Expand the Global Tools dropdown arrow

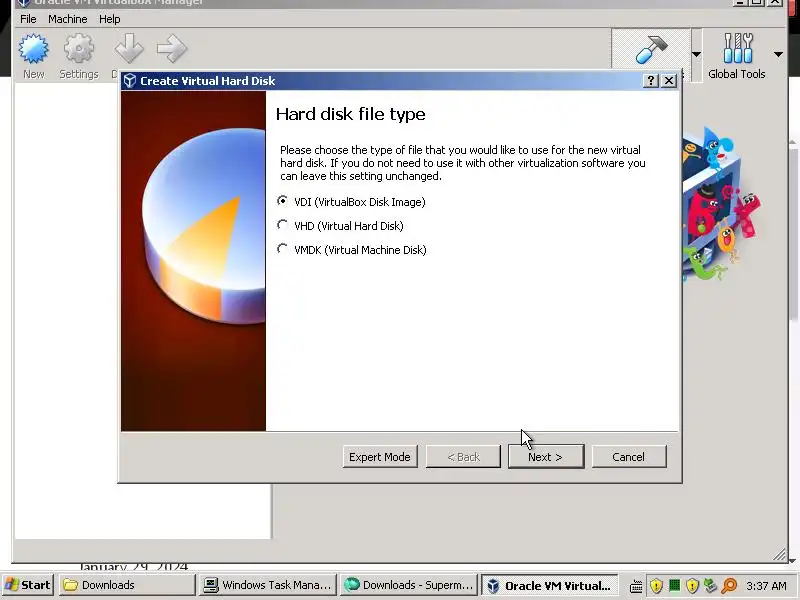coord(778,54)
